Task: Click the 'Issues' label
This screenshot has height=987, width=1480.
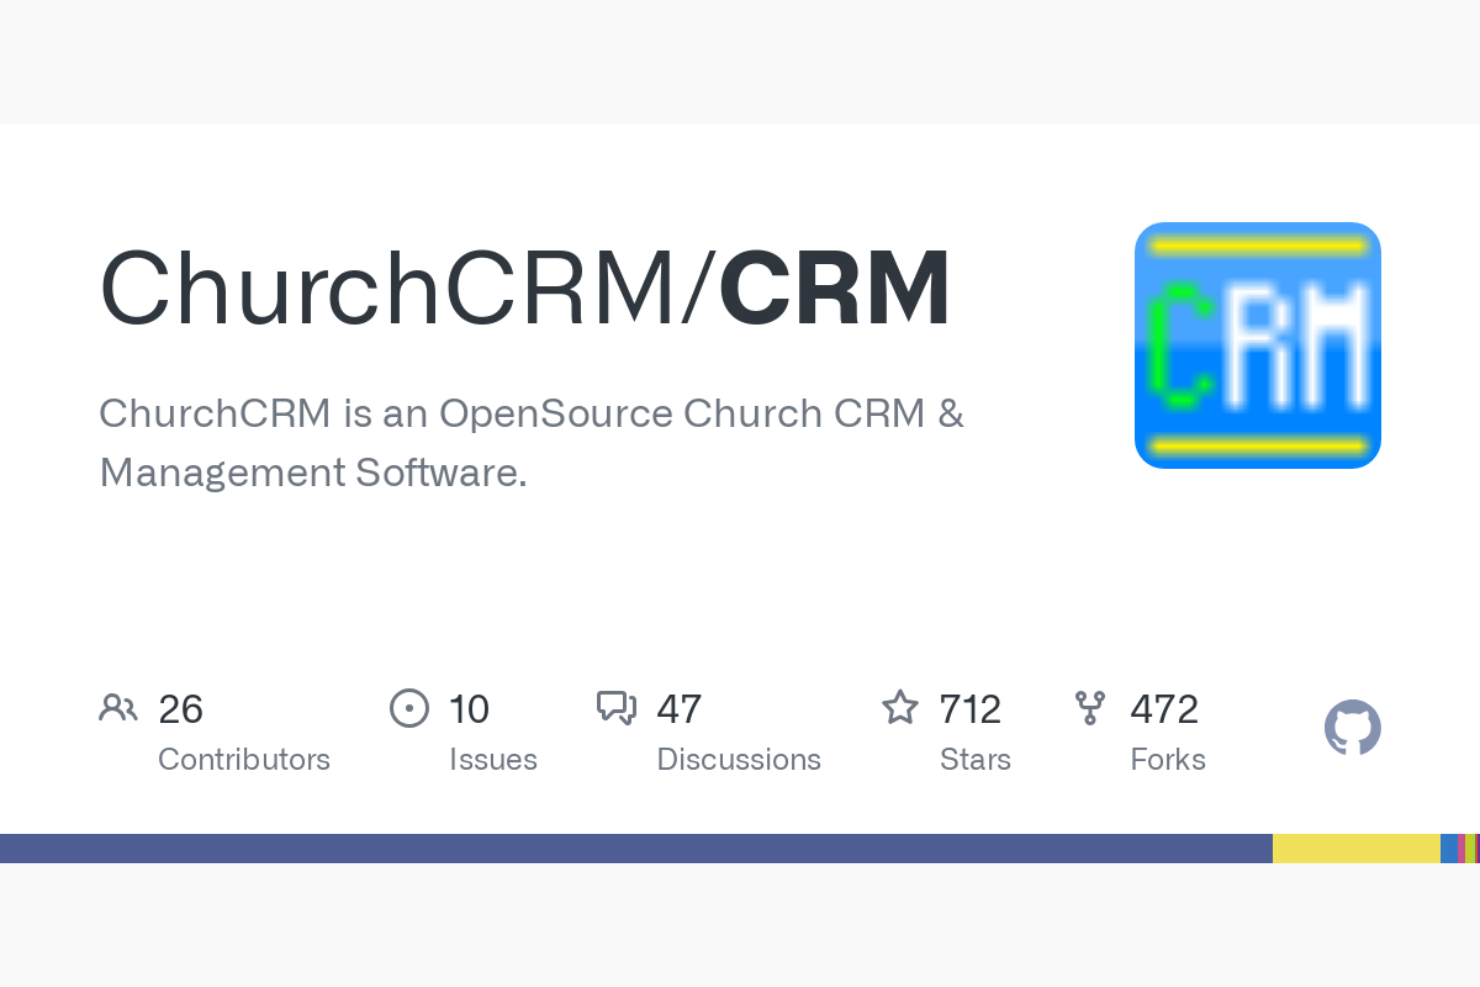Action: (x=493, y=759)
